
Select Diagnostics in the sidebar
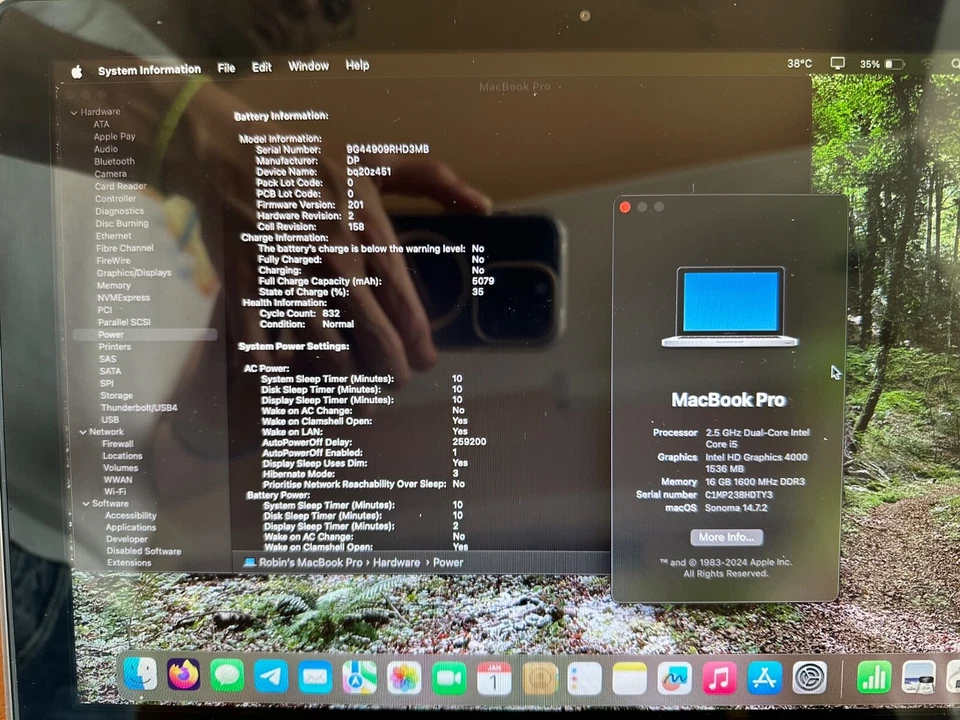tap(119, 211)
